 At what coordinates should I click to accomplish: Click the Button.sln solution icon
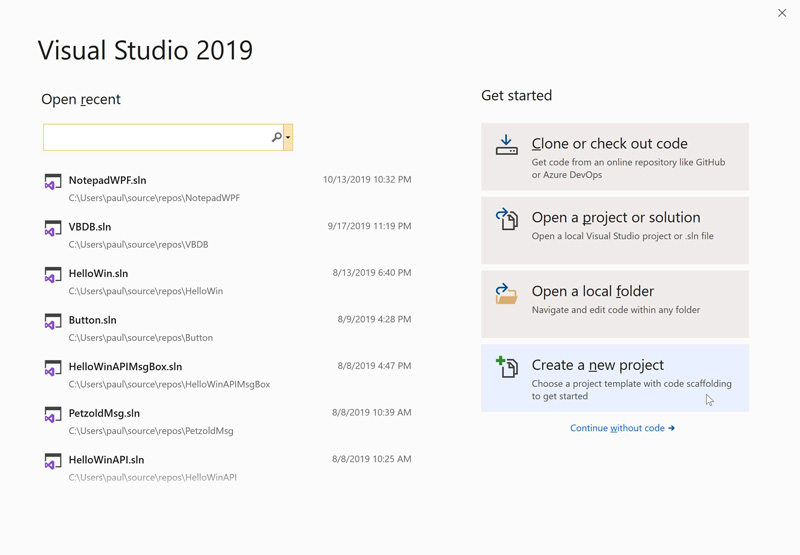point(53,322)
